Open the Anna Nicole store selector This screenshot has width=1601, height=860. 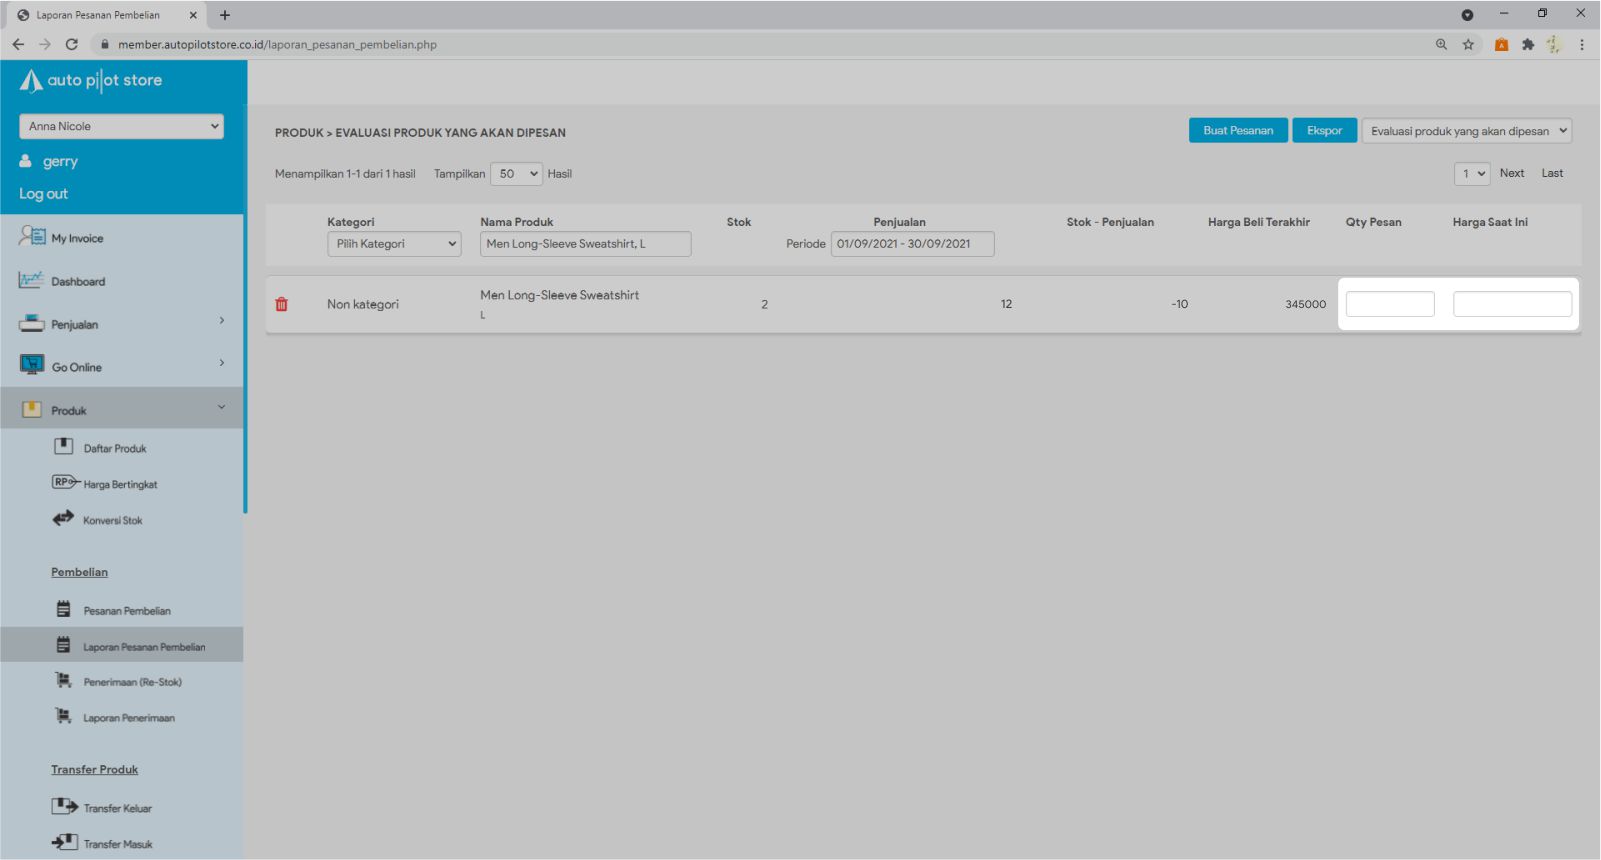tap(121, 126)
